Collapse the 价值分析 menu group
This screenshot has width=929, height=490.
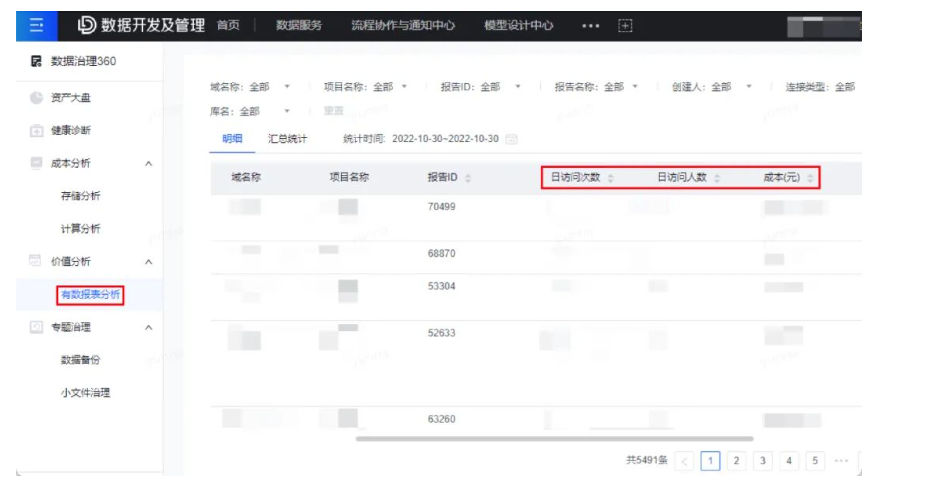(149, 261)
